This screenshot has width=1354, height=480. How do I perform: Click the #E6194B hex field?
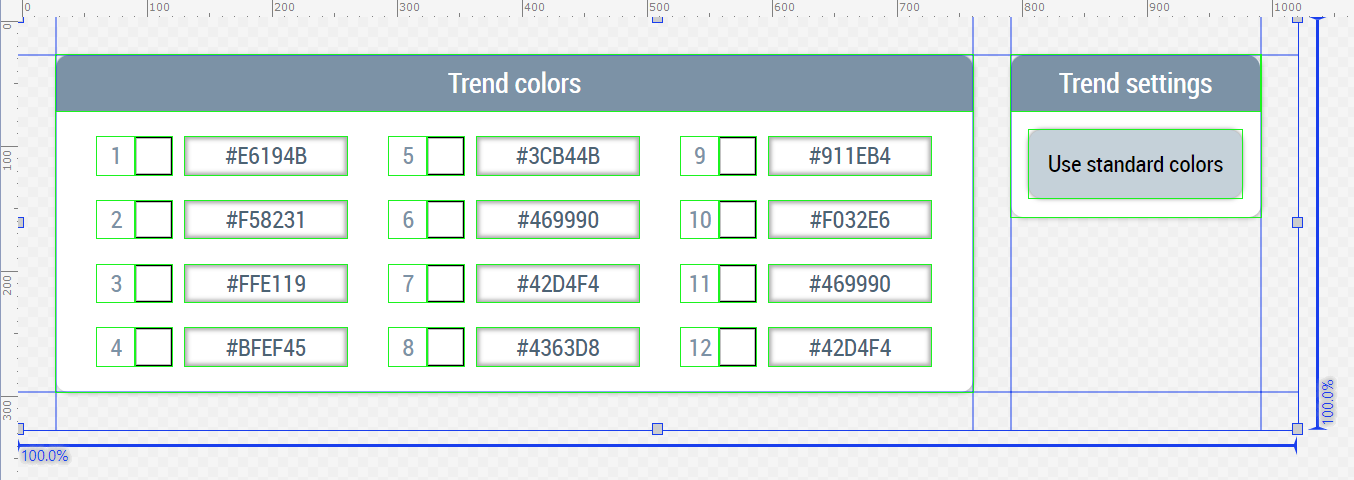(x=266, y=156)
